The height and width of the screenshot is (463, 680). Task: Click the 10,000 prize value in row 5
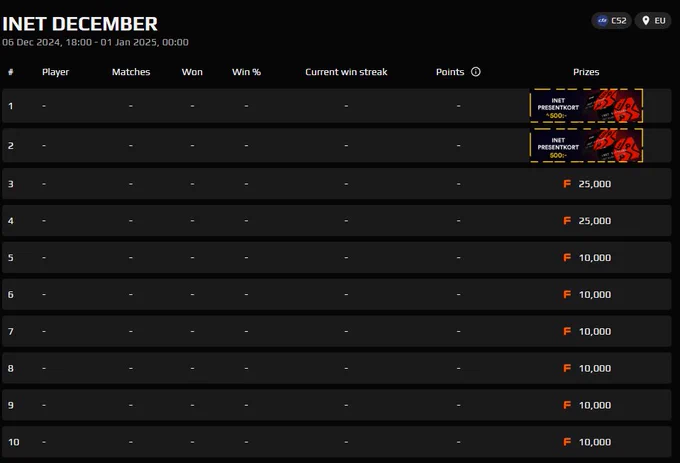click(595, 258)
